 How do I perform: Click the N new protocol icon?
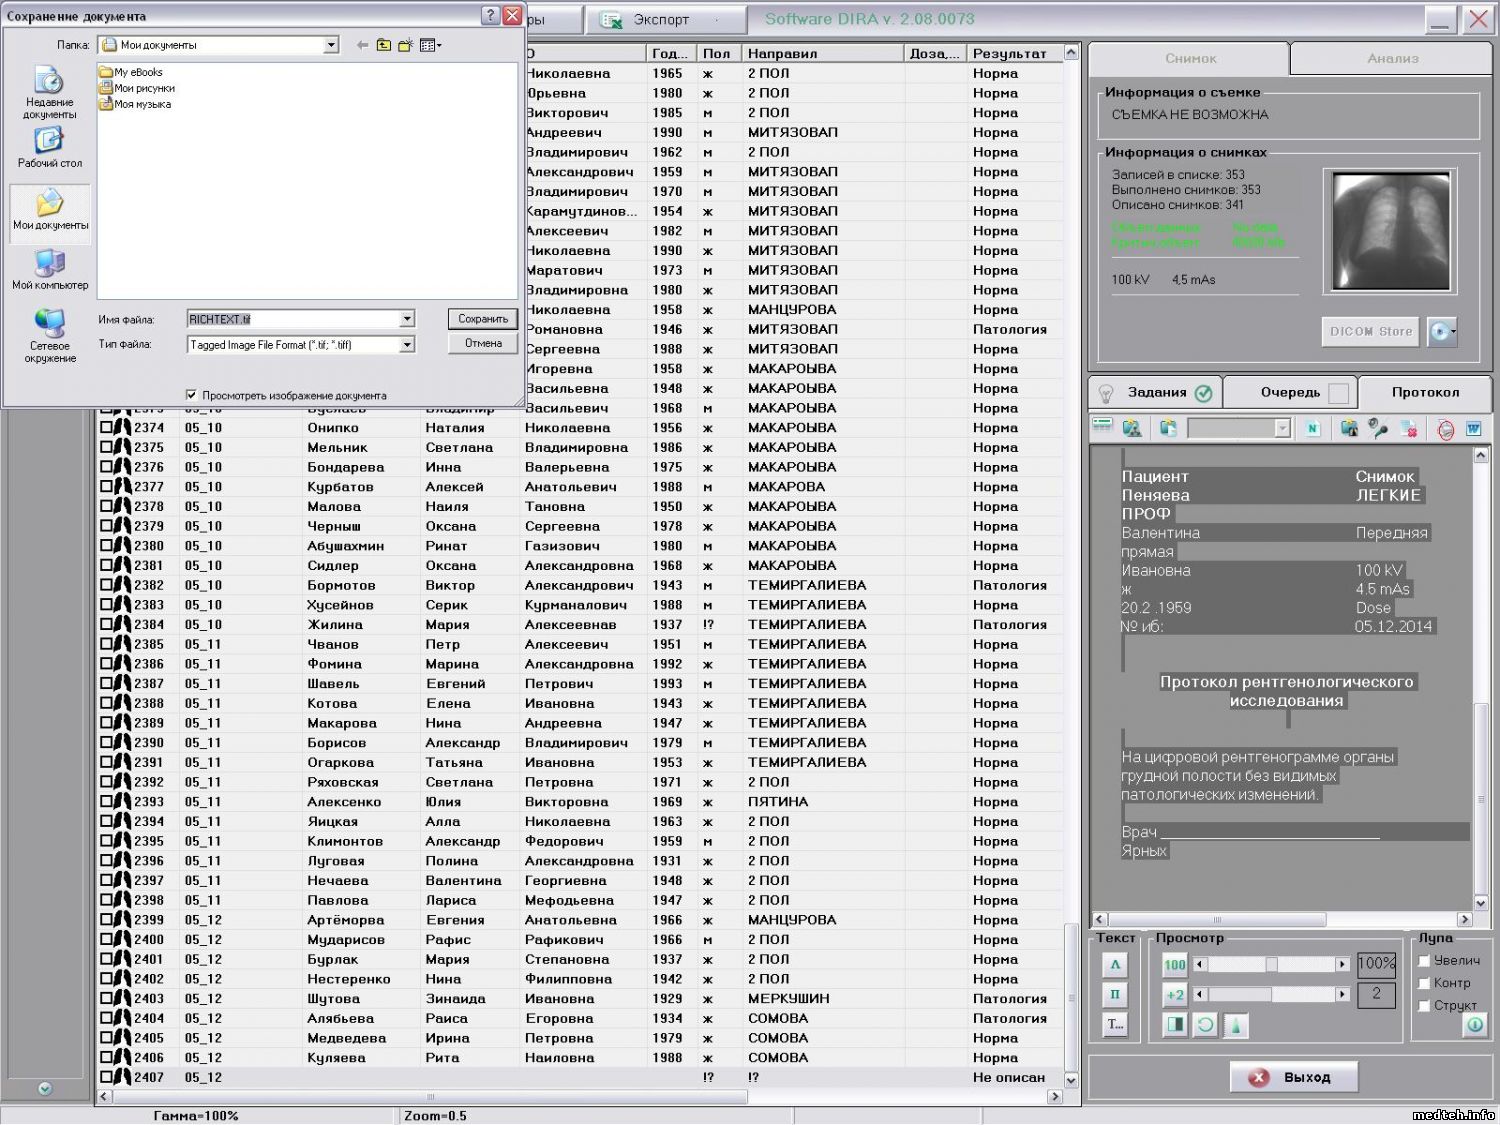pyautogui.click(x=1312, y=429)
